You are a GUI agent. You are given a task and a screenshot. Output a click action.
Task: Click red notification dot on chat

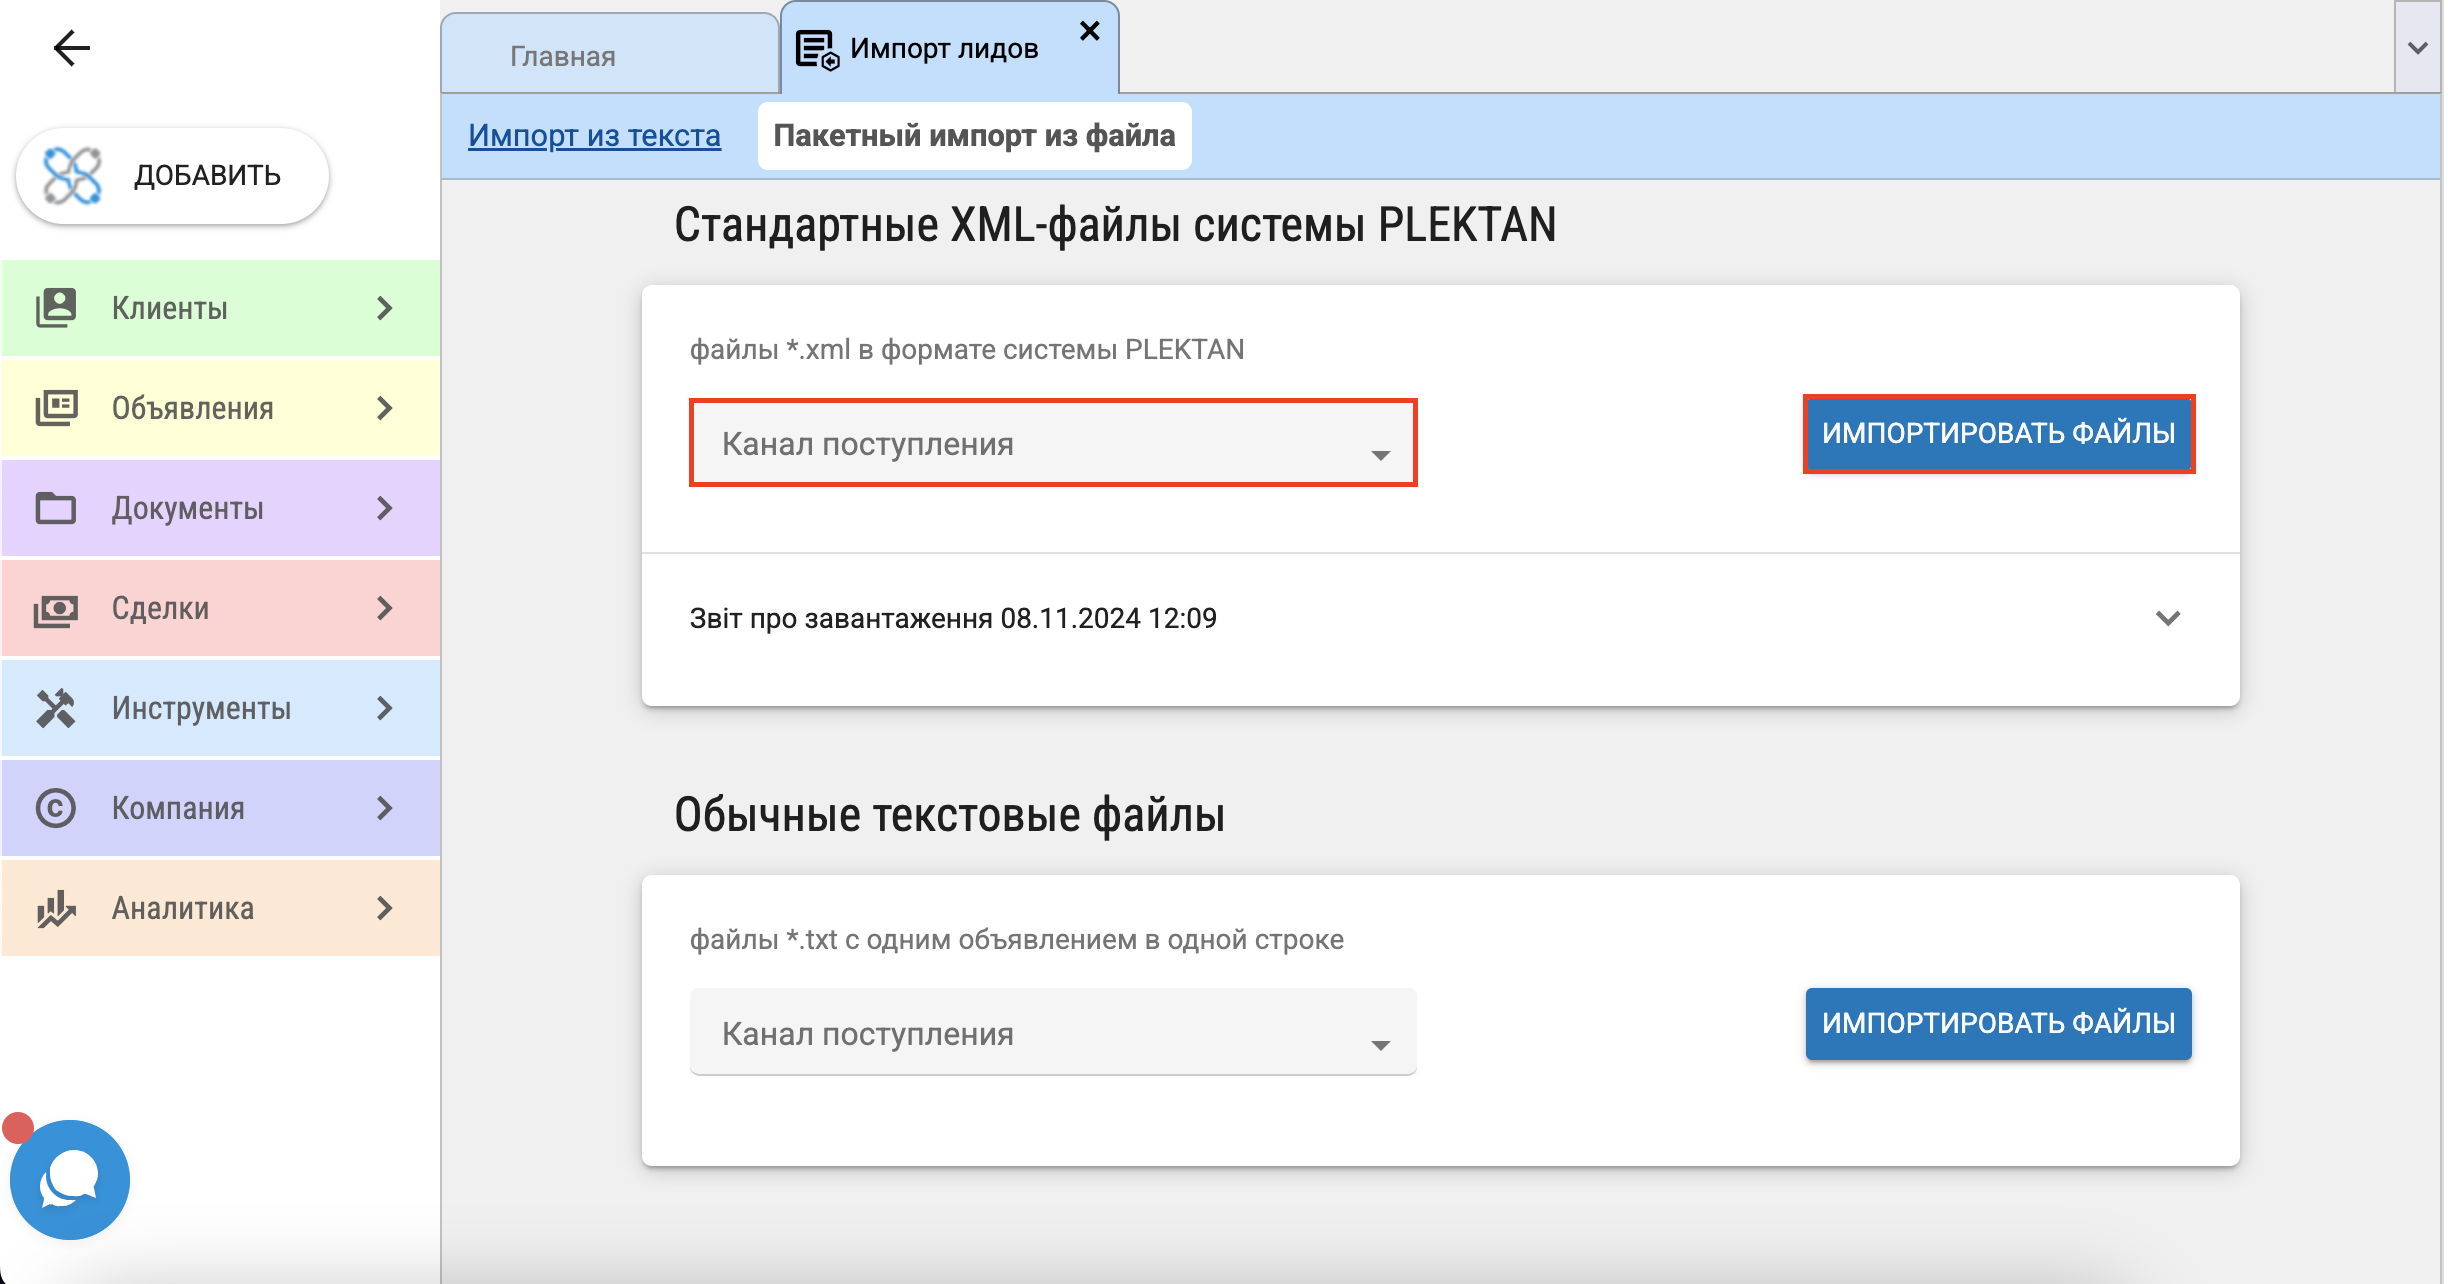(x=18, y=1128)
